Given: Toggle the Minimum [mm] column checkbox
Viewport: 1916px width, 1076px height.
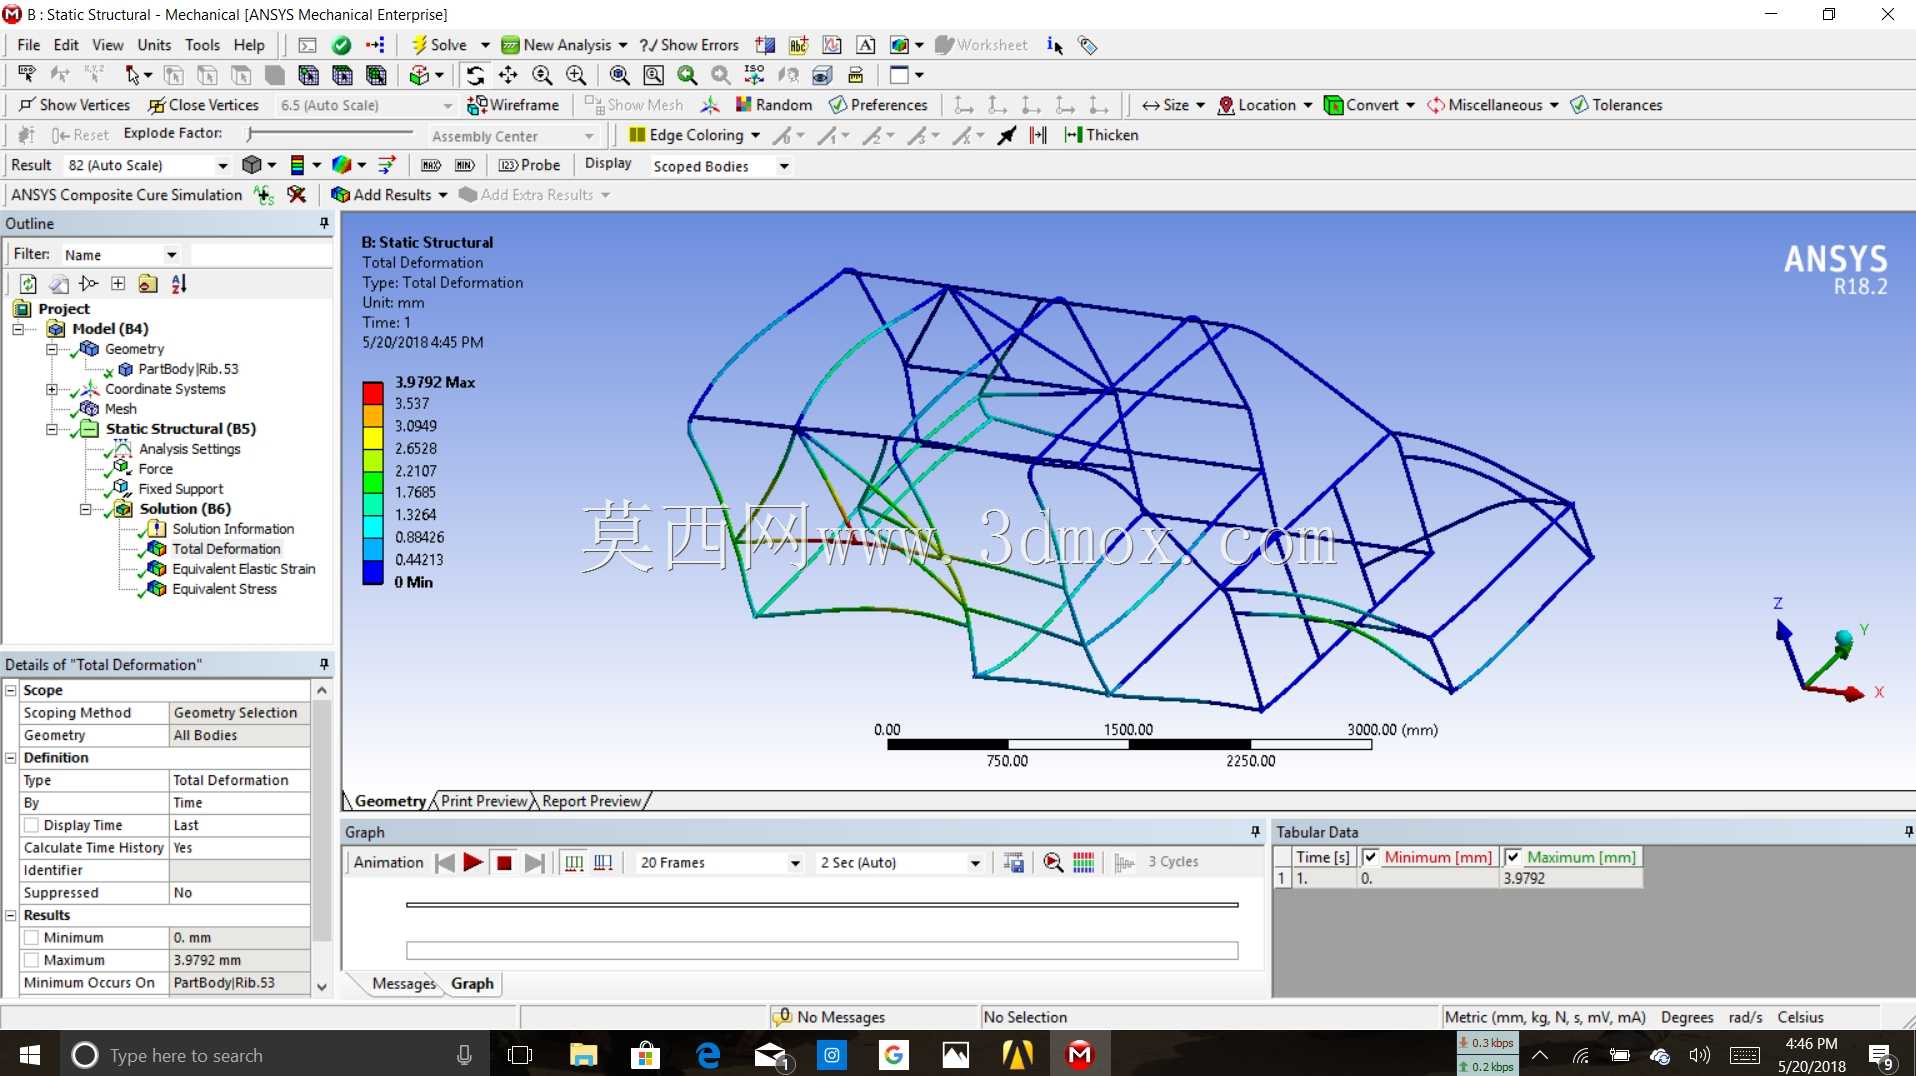Looking at the screenshot, I should (x=1370, y=857).
